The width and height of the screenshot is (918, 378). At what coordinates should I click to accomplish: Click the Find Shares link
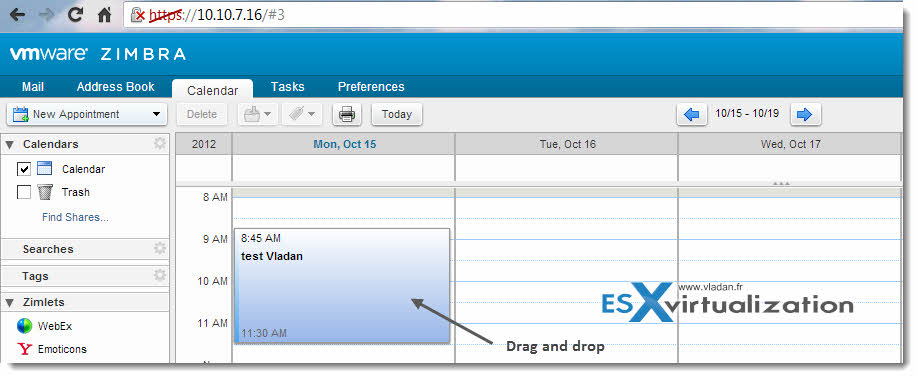76,217
